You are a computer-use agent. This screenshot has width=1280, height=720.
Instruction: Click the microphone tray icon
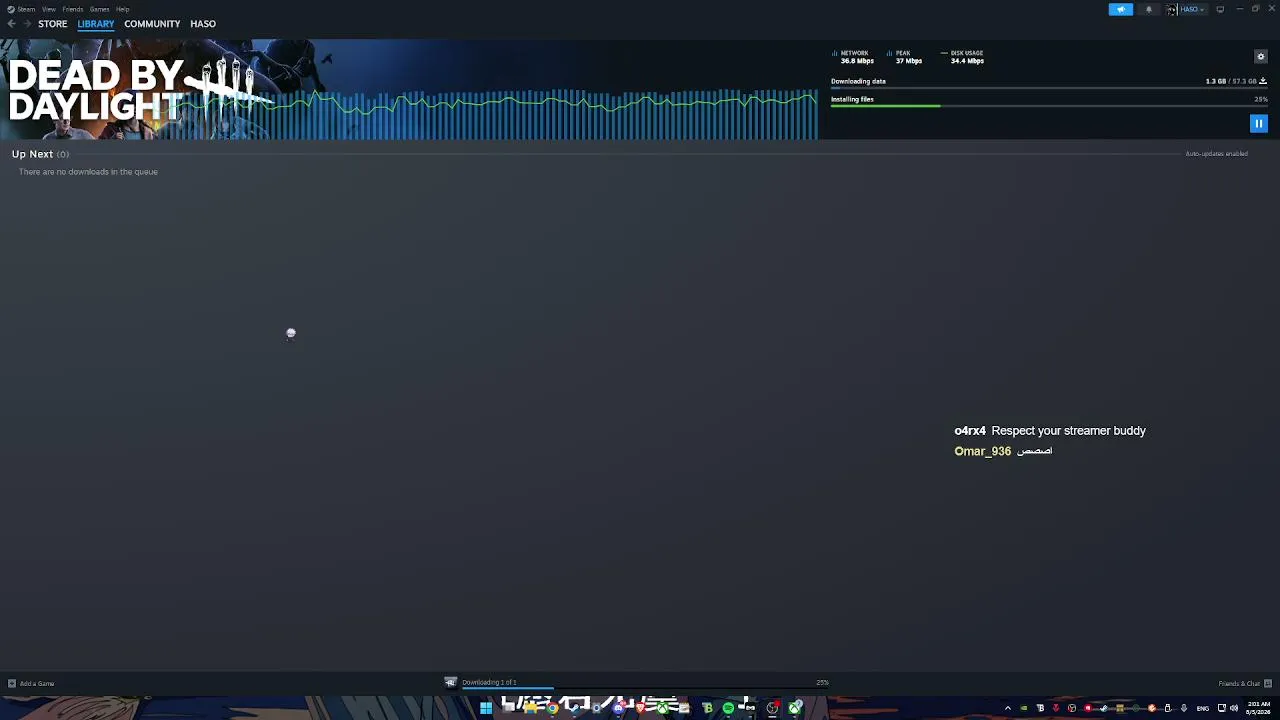click(x=1184, y=708)
